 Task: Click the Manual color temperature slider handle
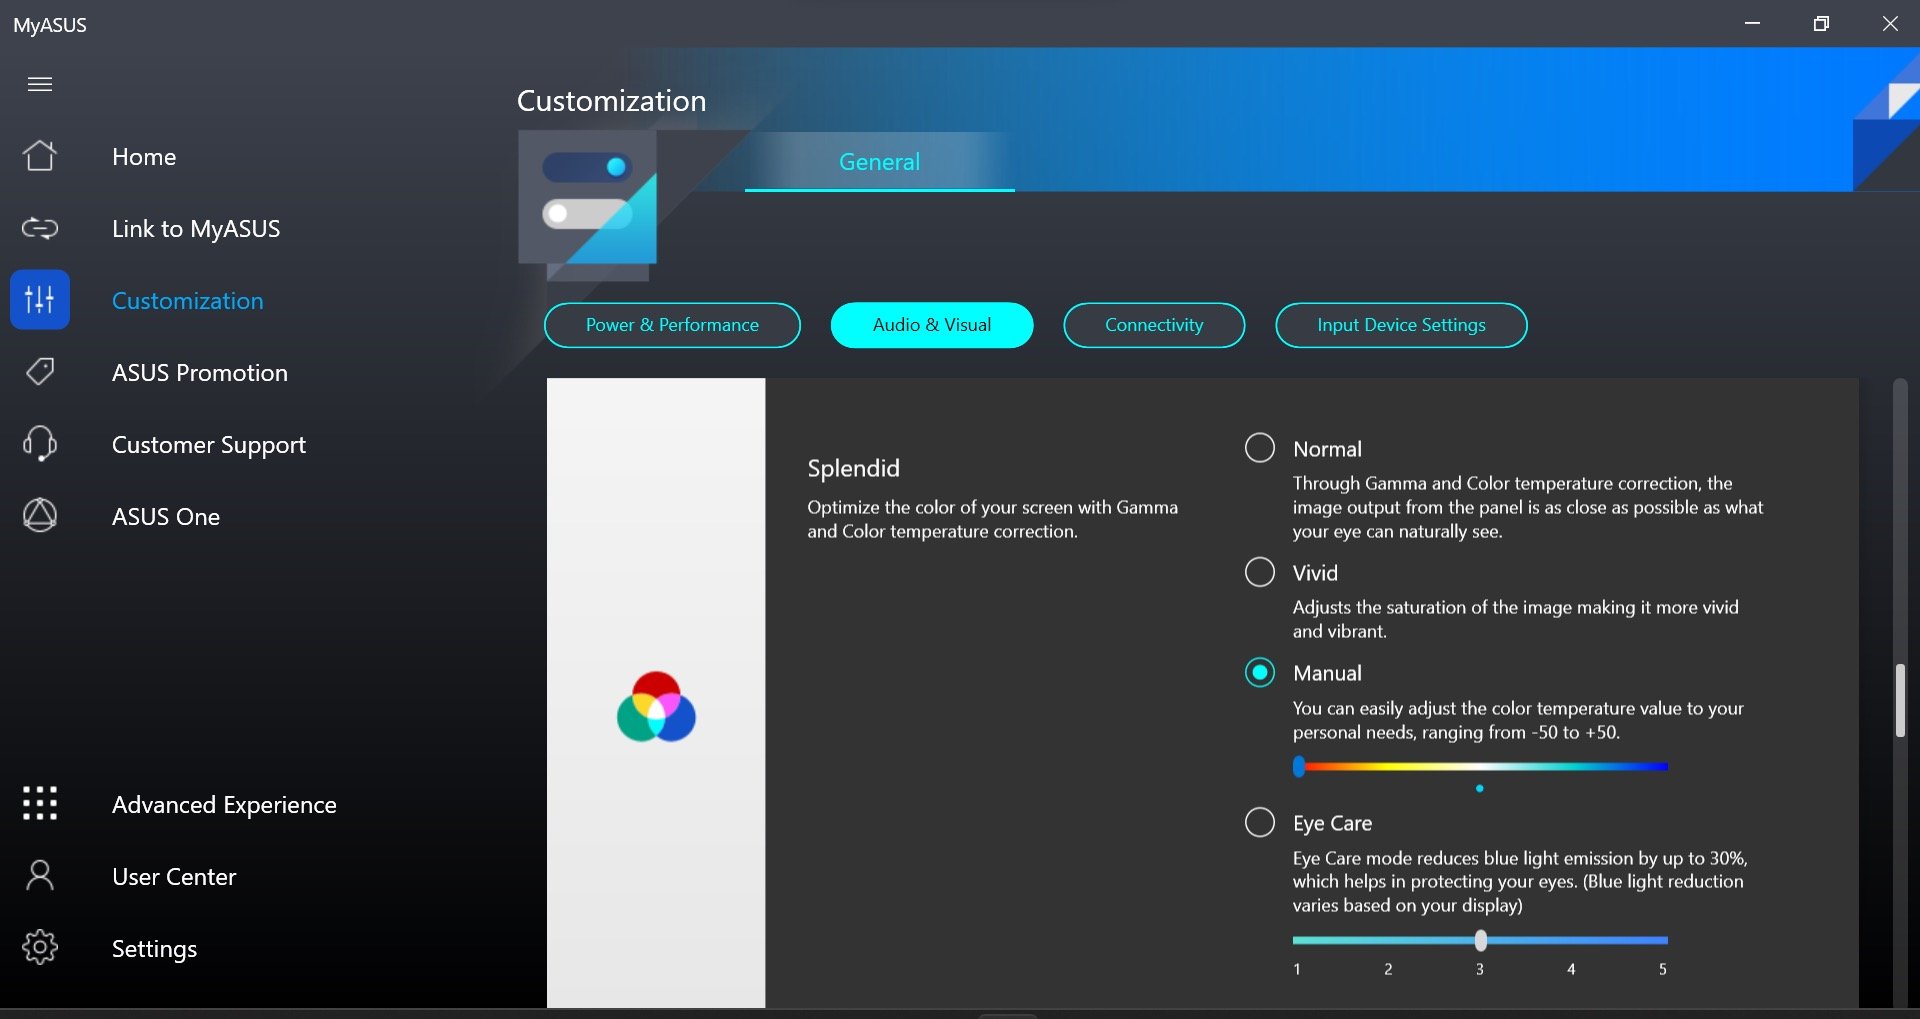(1299, 767)
